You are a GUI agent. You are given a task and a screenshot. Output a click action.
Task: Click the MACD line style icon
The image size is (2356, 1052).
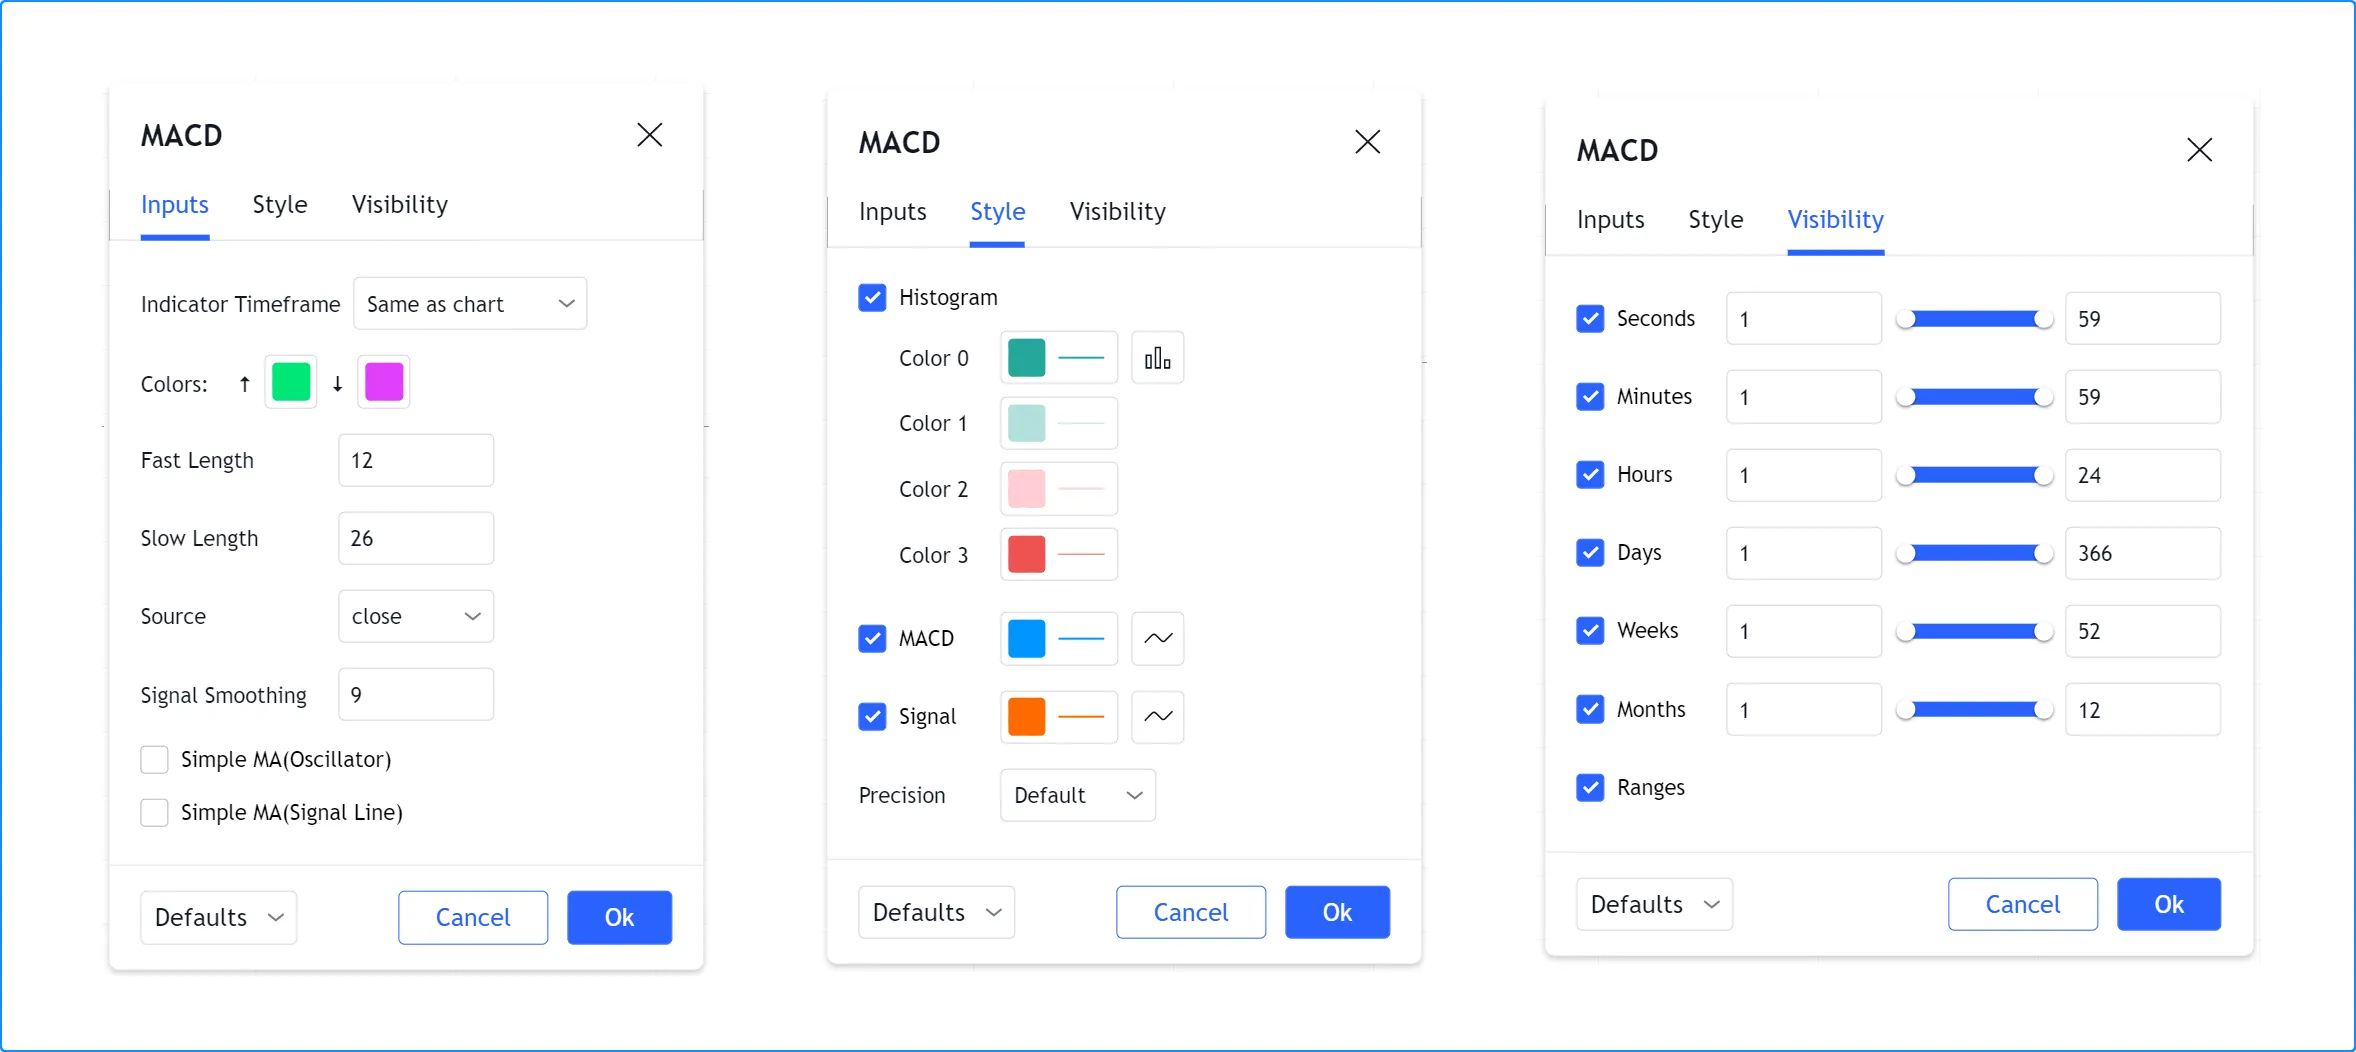(1157, 638)
